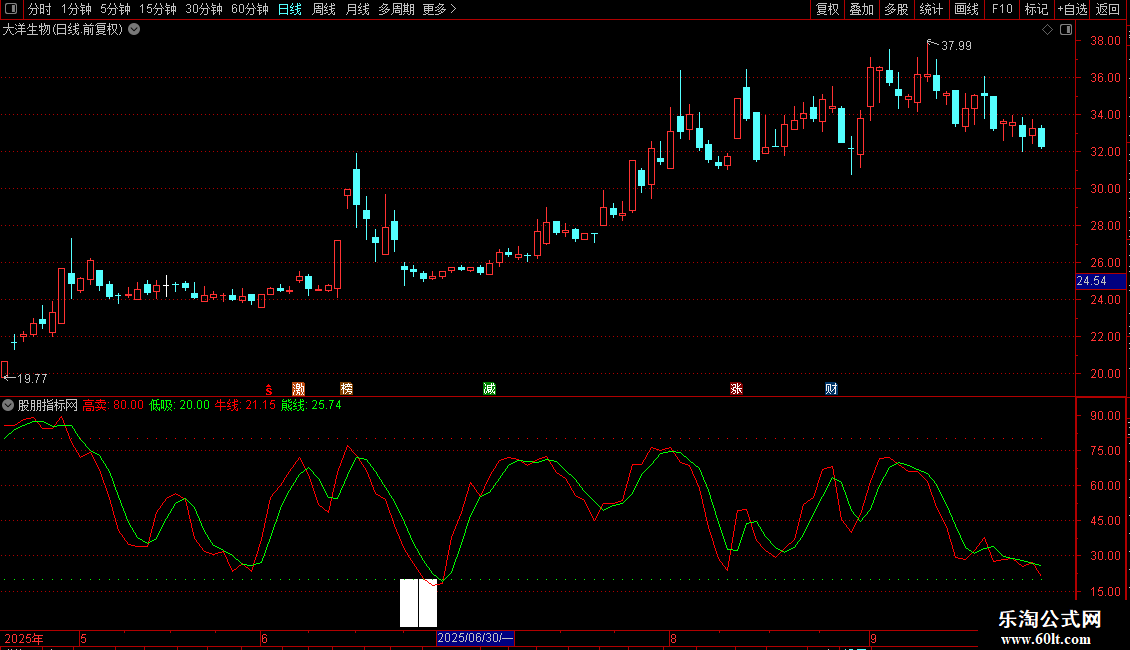This screenshot has height=650, width=1130.
Task: Toggle the right side panel icon
Action: coord(1067,30)
